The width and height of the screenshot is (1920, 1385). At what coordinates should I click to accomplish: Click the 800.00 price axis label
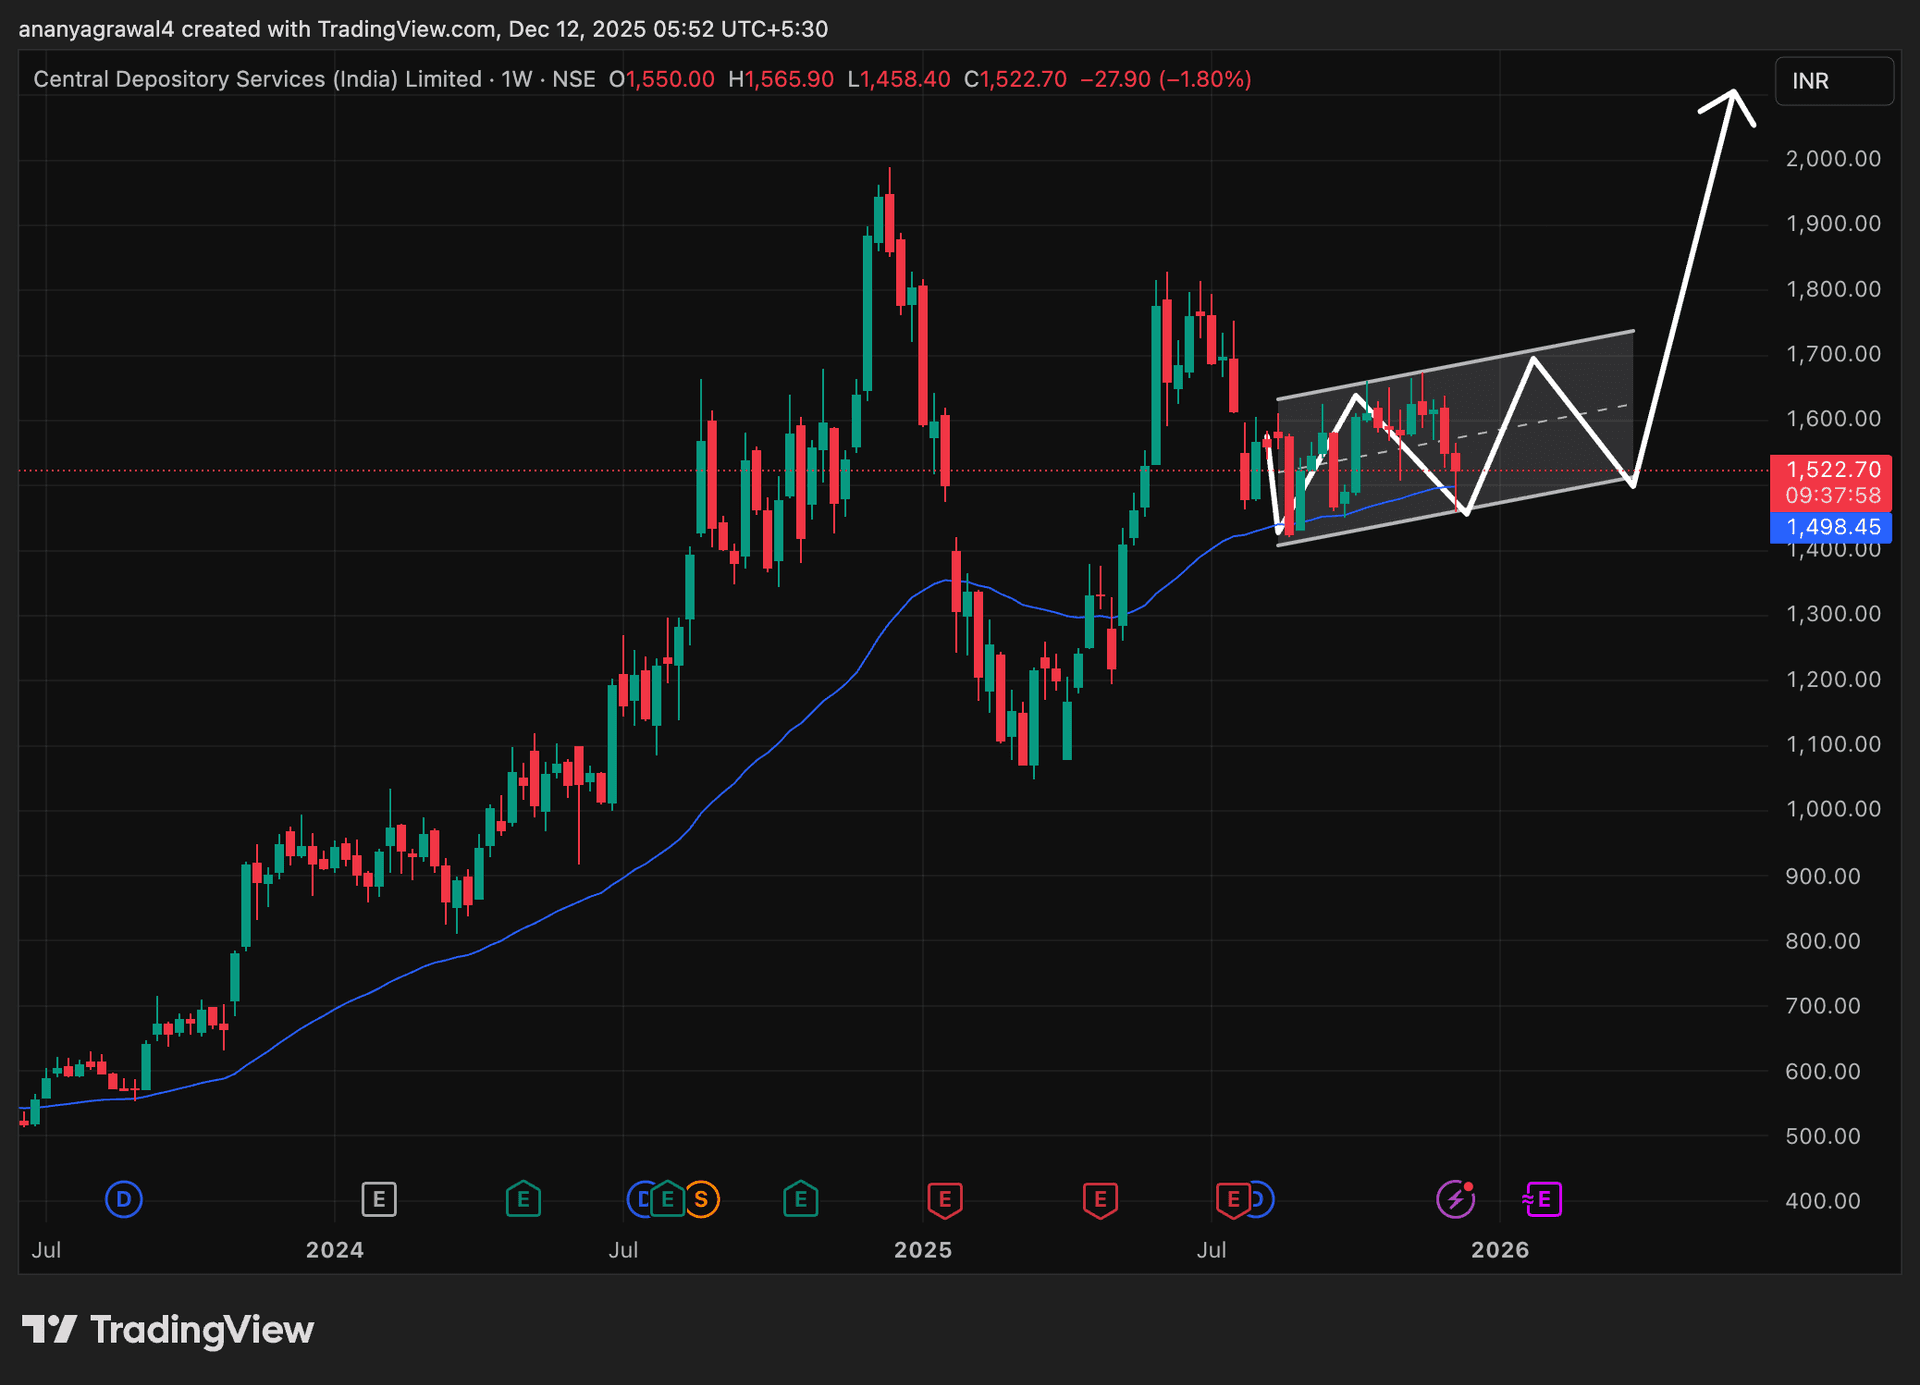(1823, 941)
